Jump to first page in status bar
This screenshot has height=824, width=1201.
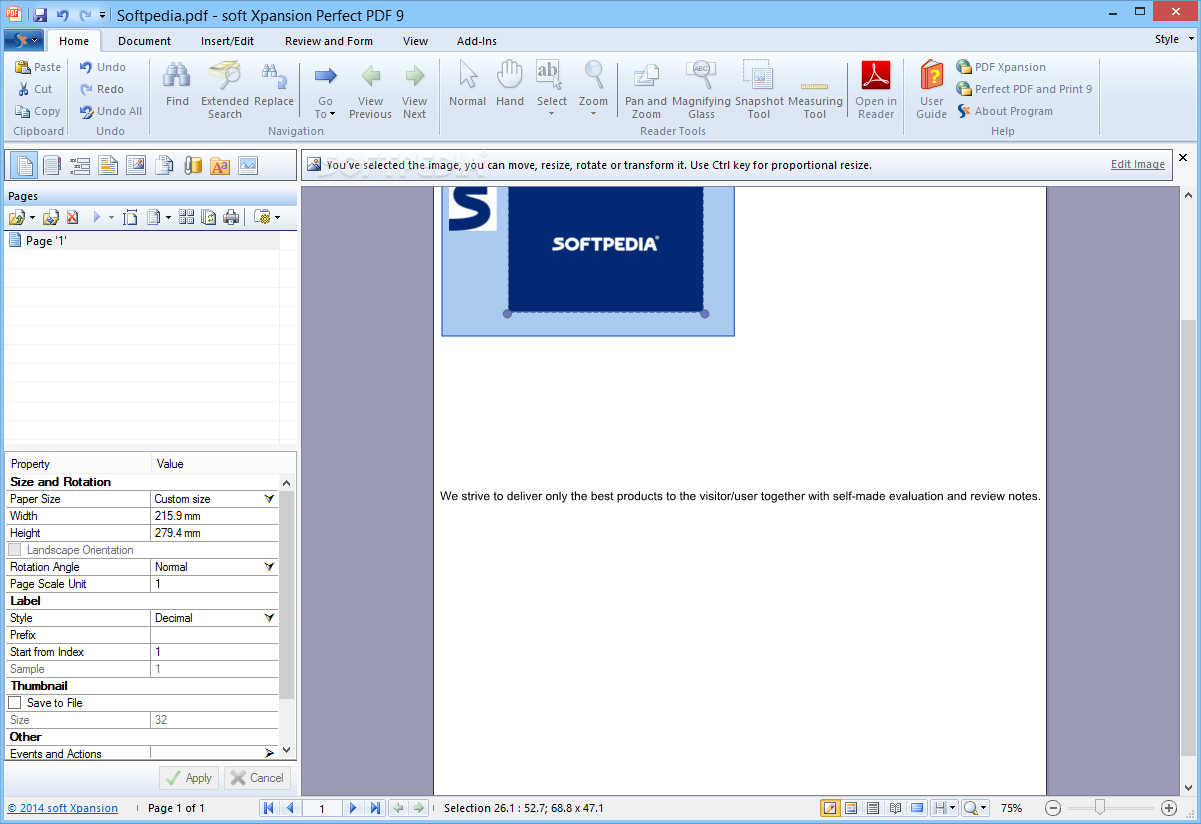(x=268, y=808)
